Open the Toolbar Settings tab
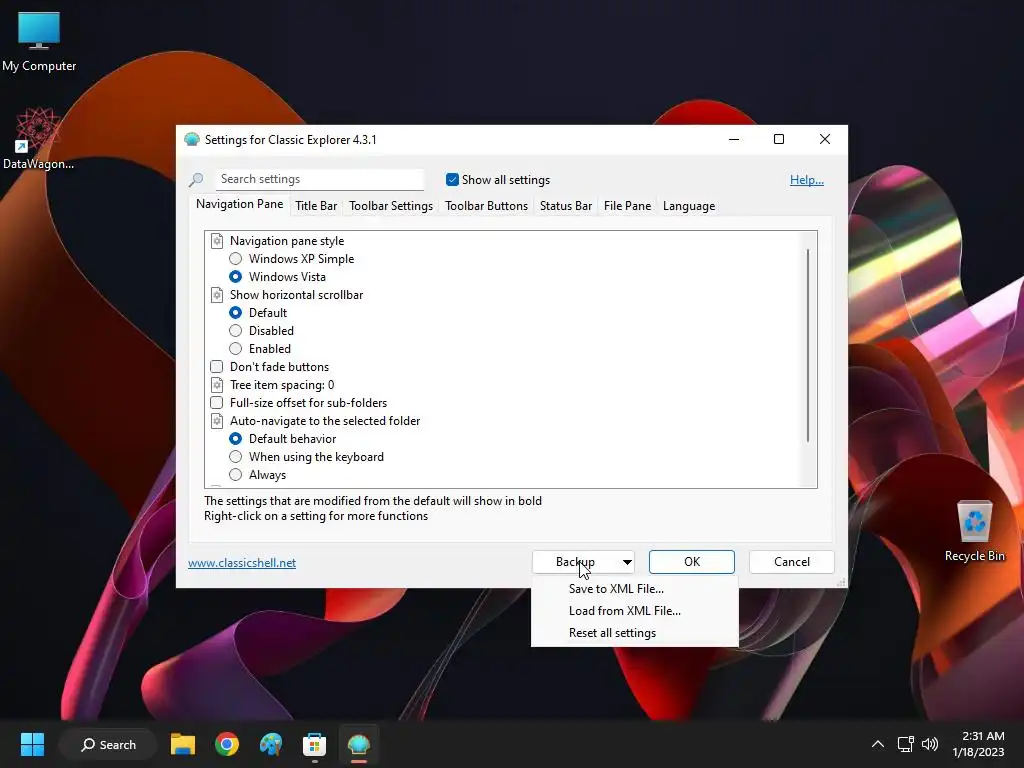Image resolution: width=1024 pixels, height=768 pixels. [391, 206]
